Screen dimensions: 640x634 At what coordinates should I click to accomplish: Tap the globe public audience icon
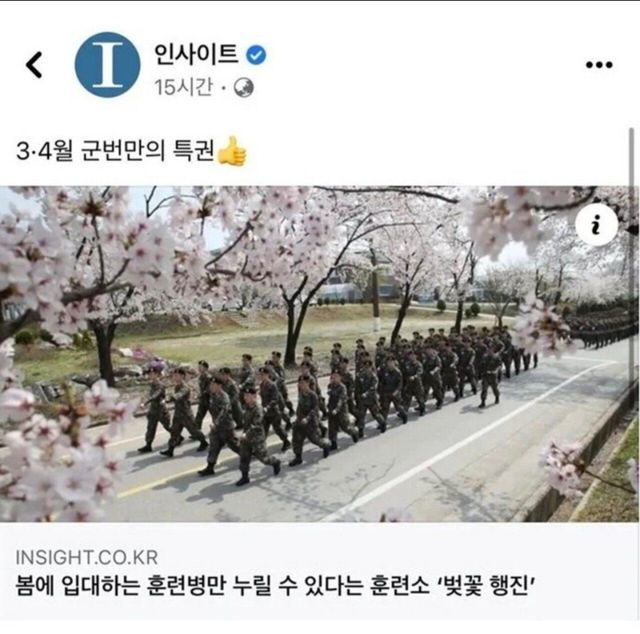coord(244,88)
